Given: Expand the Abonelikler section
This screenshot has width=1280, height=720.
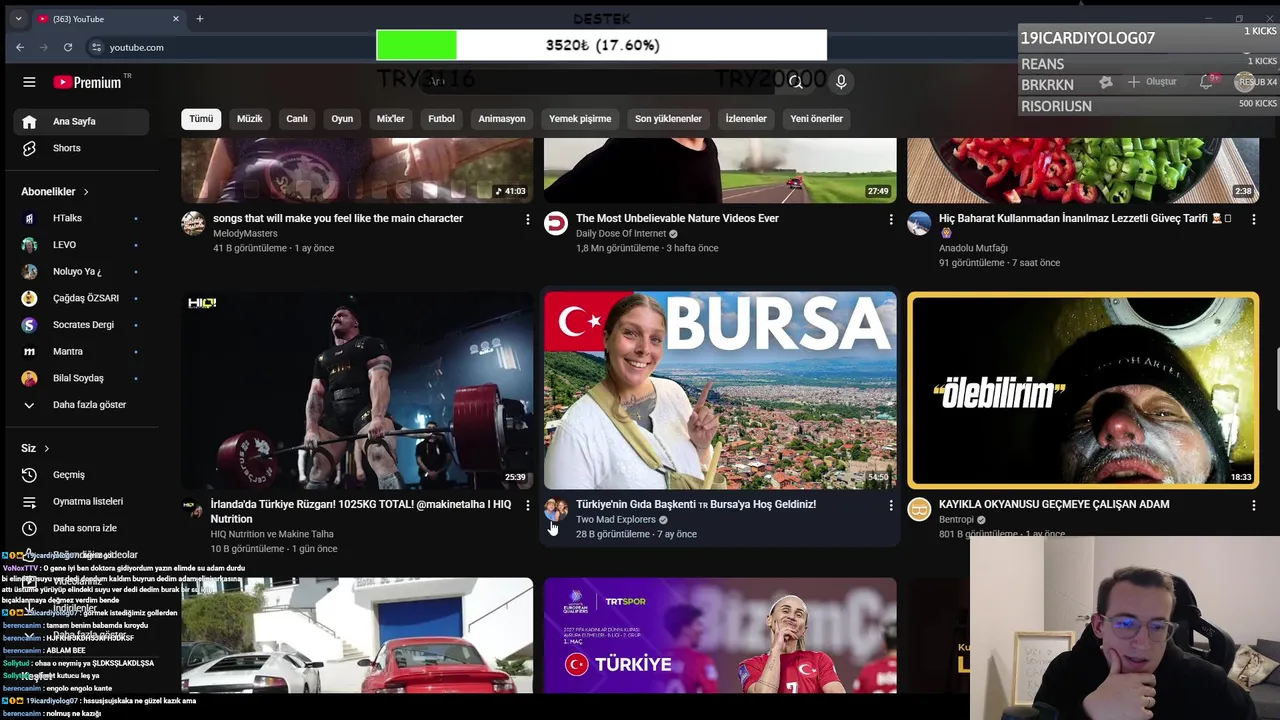Looking at the screenshot, I should point(55,191).
